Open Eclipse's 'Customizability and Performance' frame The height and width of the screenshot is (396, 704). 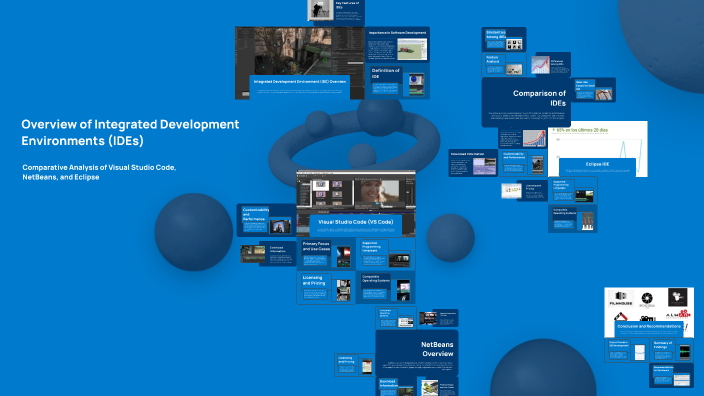tap(523, 163)
